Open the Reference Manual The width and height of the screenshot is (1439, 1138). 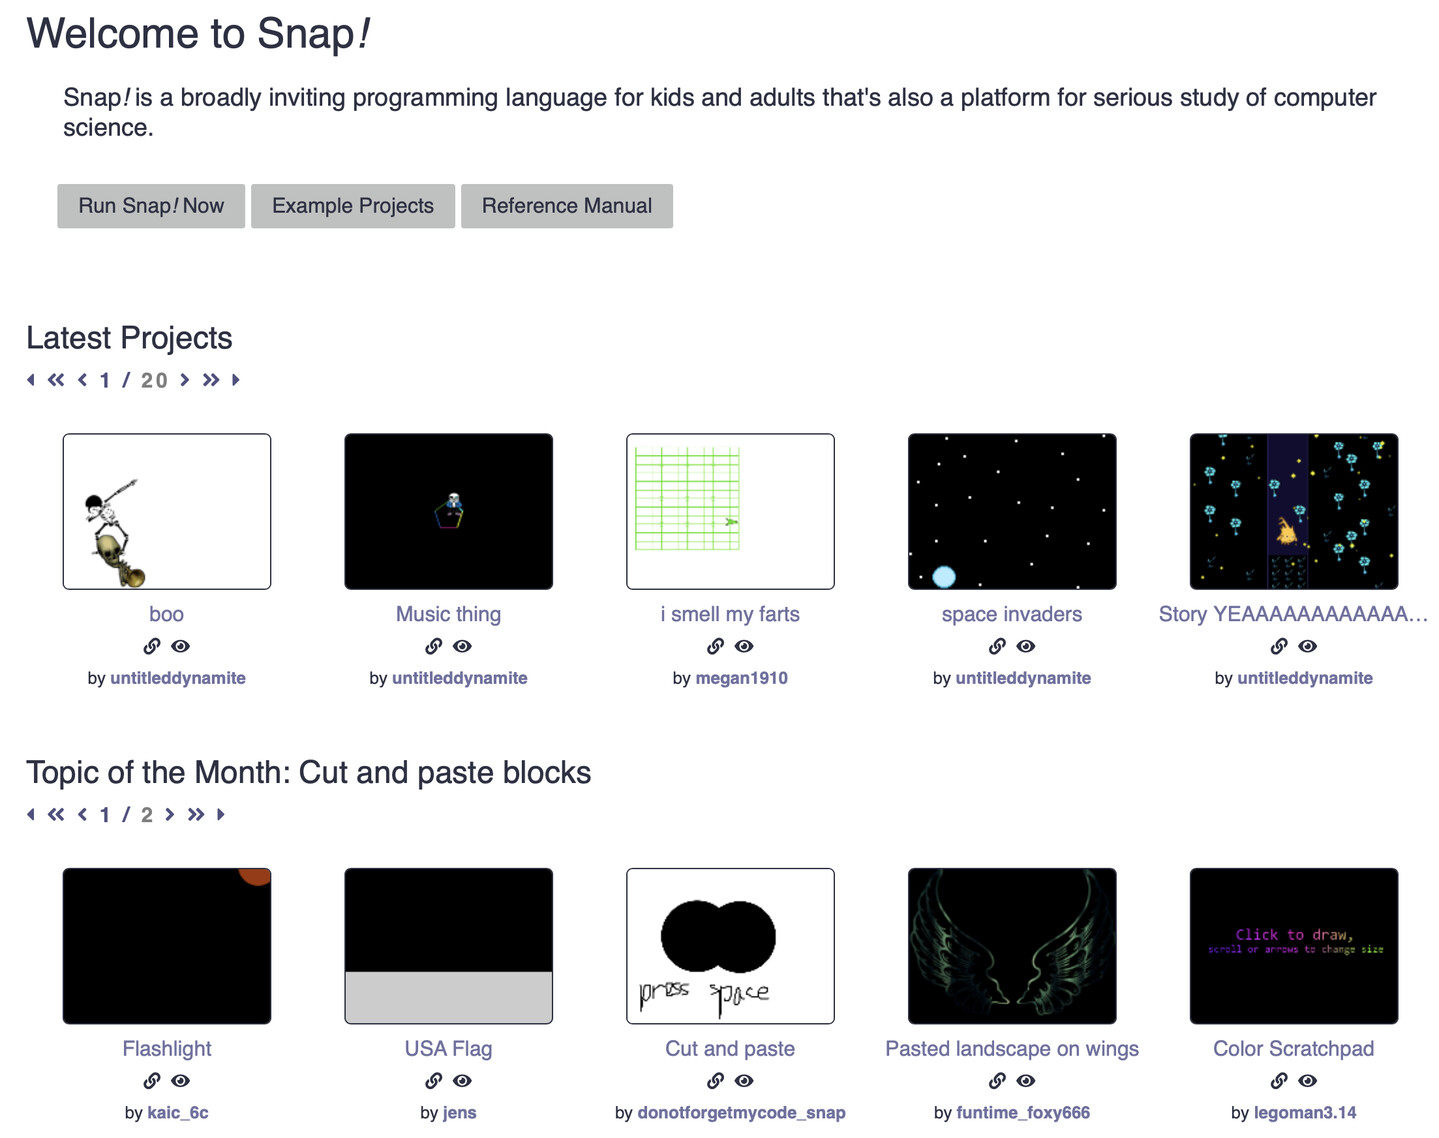tap(567, 206)
